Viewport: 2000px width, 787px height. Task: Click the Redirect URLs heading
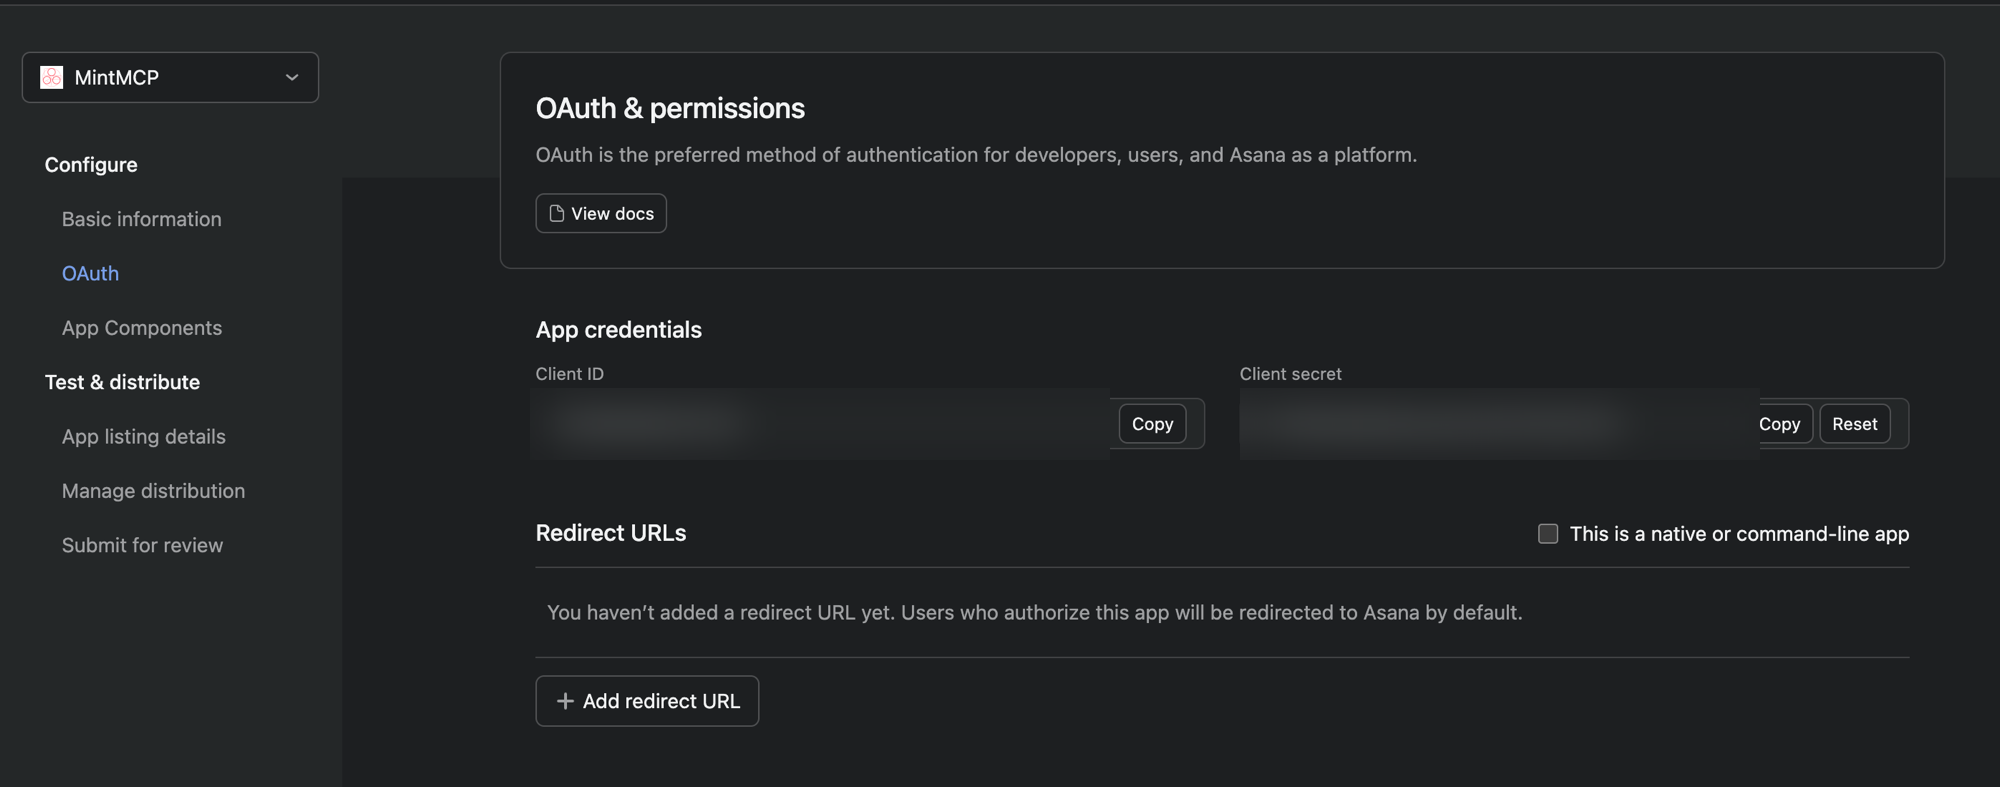[611, 533]
